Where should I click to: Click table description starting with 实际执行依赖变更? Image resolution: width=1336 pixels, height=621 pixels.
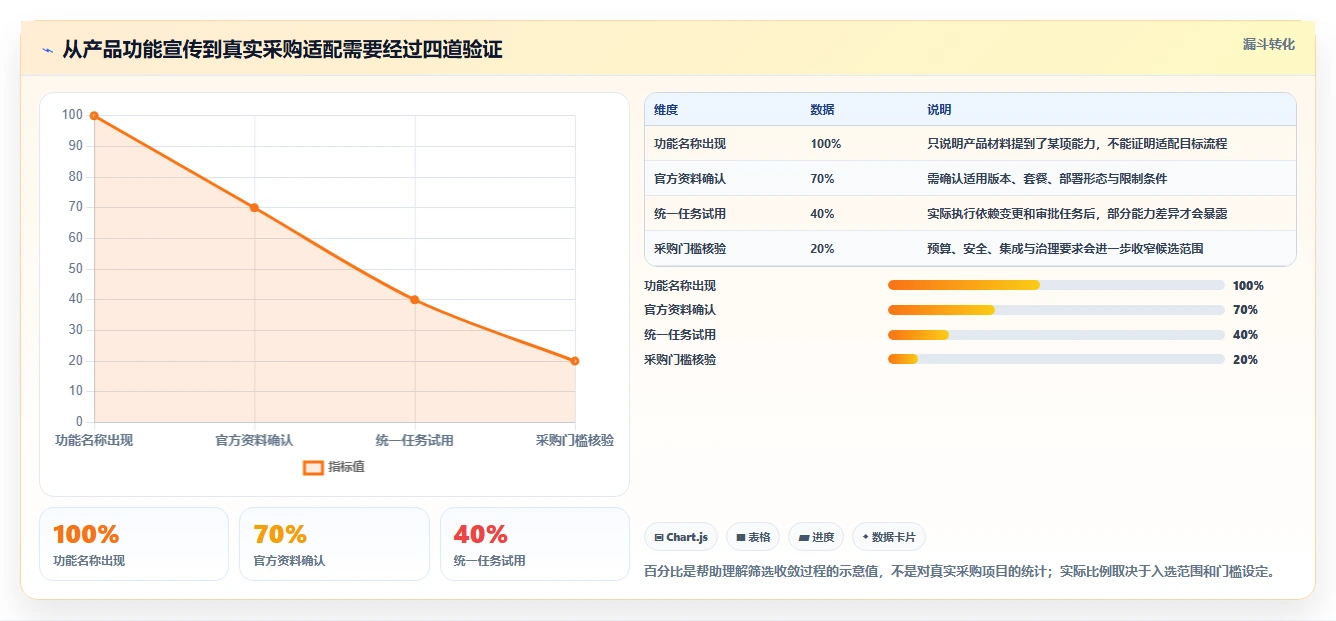tap(1077, 214)
